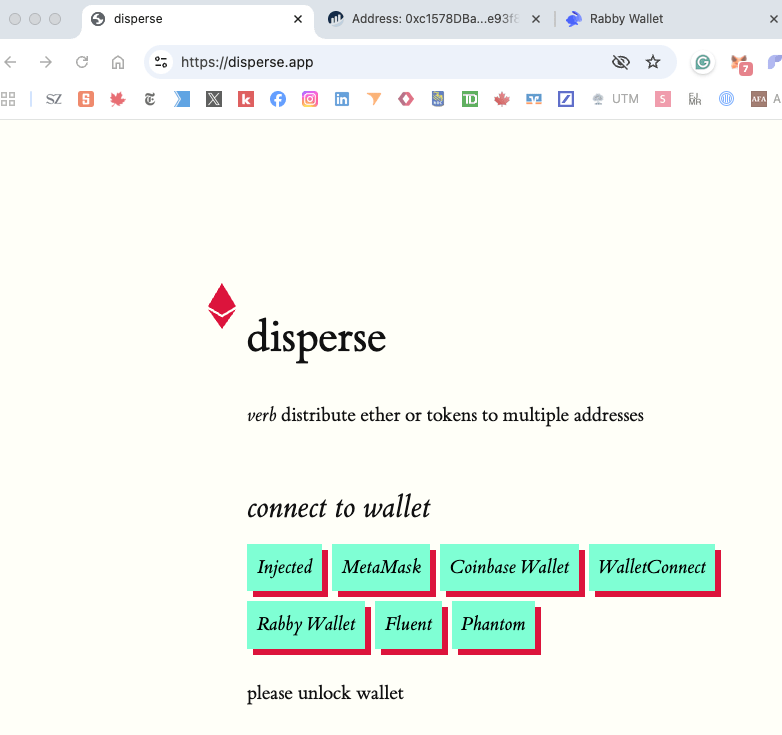
Task: Open the RBC bank bookmark
Action: [x=438, y=99]
